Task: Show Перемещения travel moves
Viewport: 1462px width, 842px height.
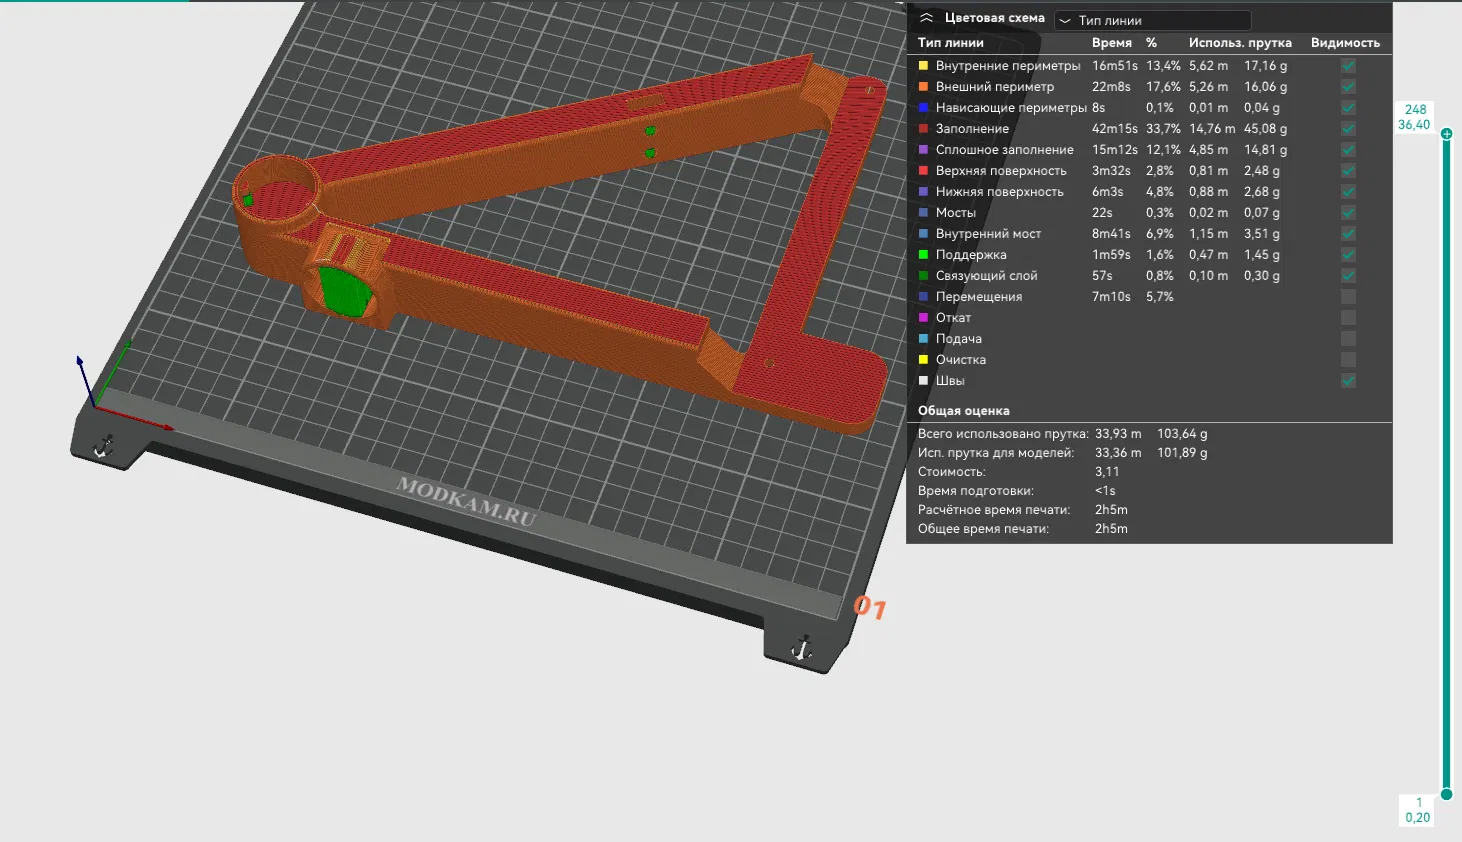Action: pos(1349,297)
